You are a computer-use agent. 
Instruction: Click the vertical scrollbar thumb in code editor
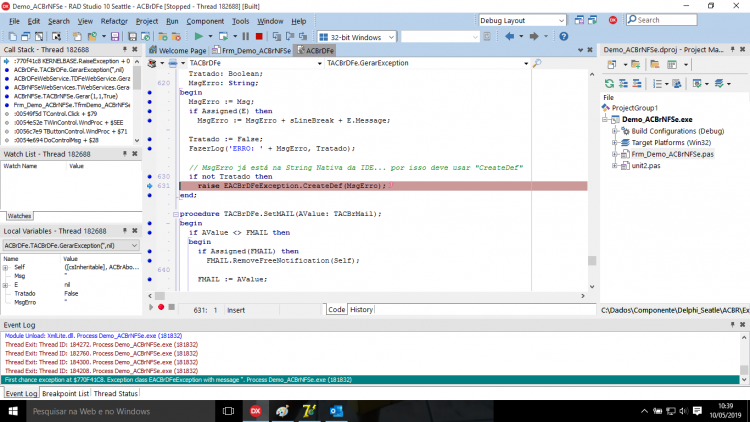point(592,261)
